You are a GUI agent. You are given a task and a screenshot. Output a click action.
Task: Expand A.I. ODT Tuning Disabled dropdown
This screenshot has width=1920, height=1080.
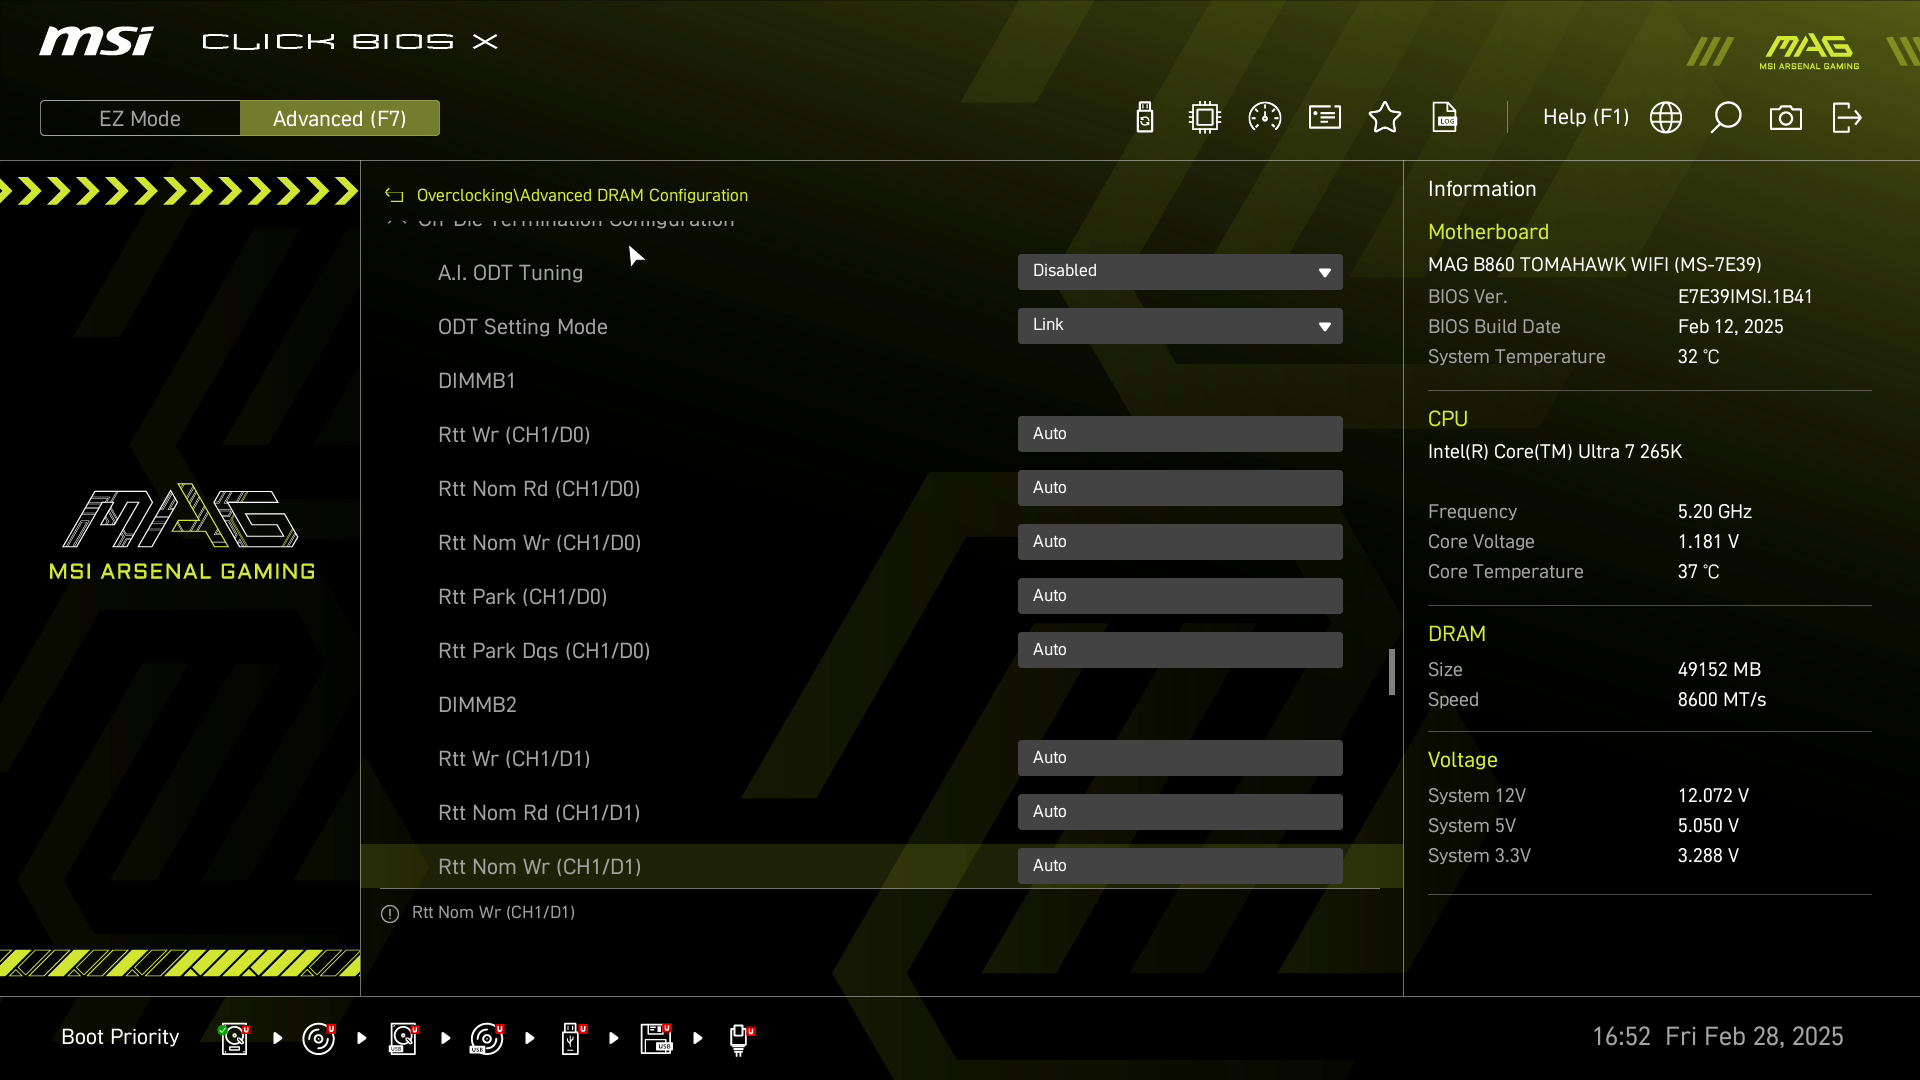pyautogui.click(x=1180, y=272)
